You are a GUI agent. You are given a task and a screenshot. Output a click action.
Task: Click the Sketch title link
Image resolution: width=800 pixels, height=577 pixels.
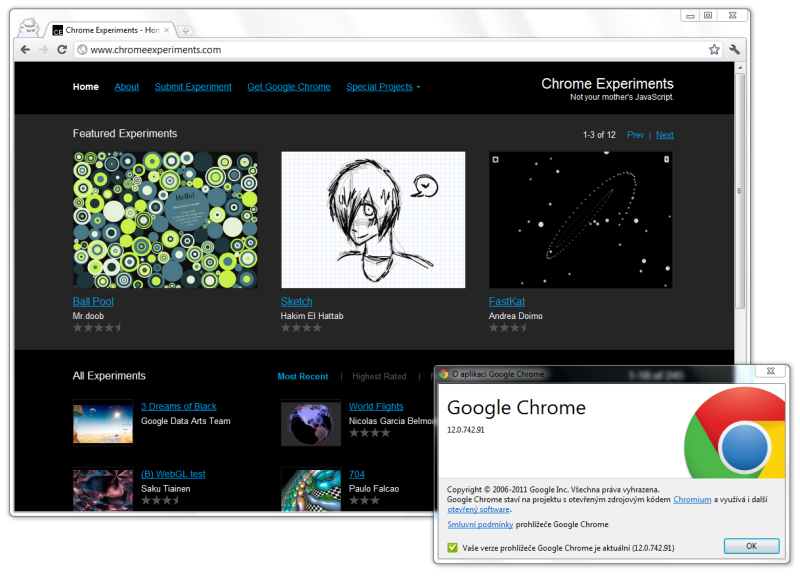[x=296, y=302]
